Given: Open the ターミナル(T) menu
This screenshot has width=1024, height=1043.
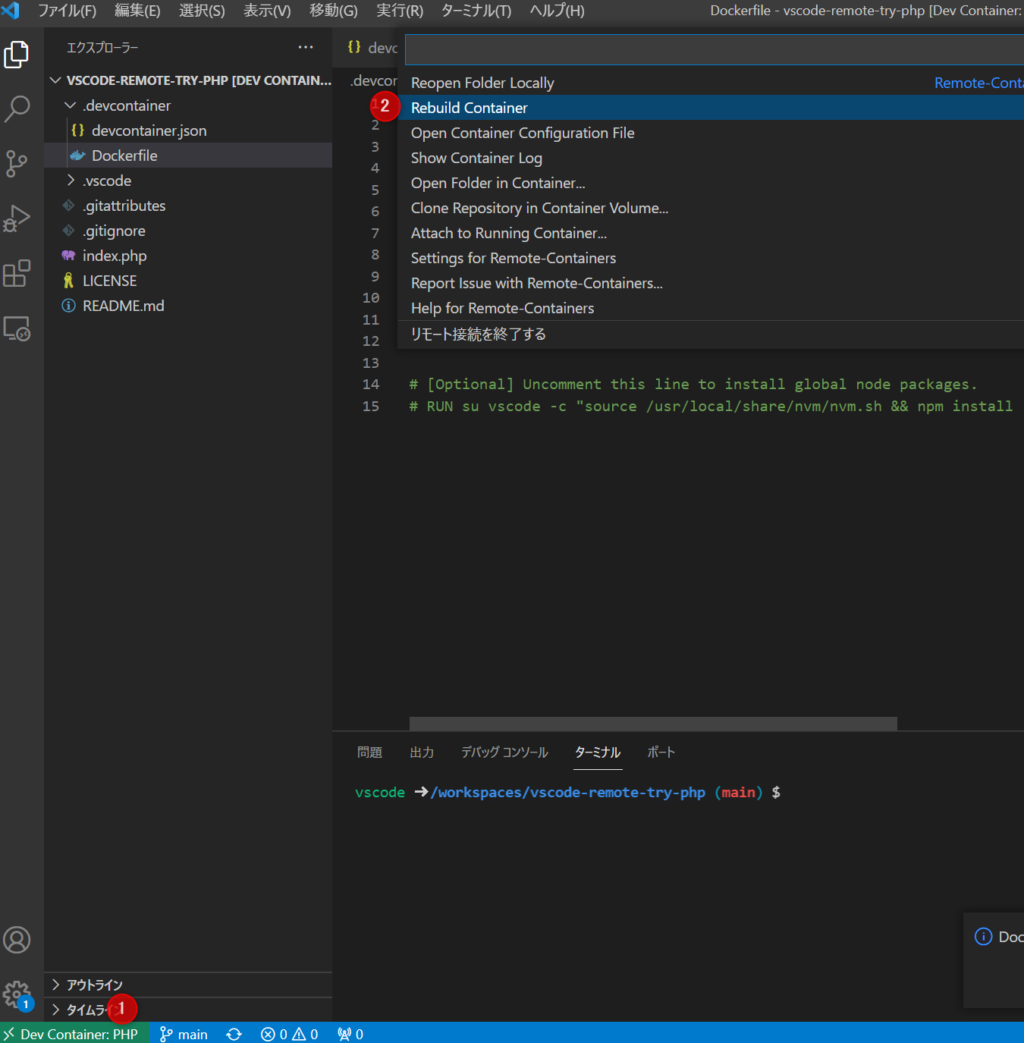Looking at the screenshot, I should click(476, 11).
